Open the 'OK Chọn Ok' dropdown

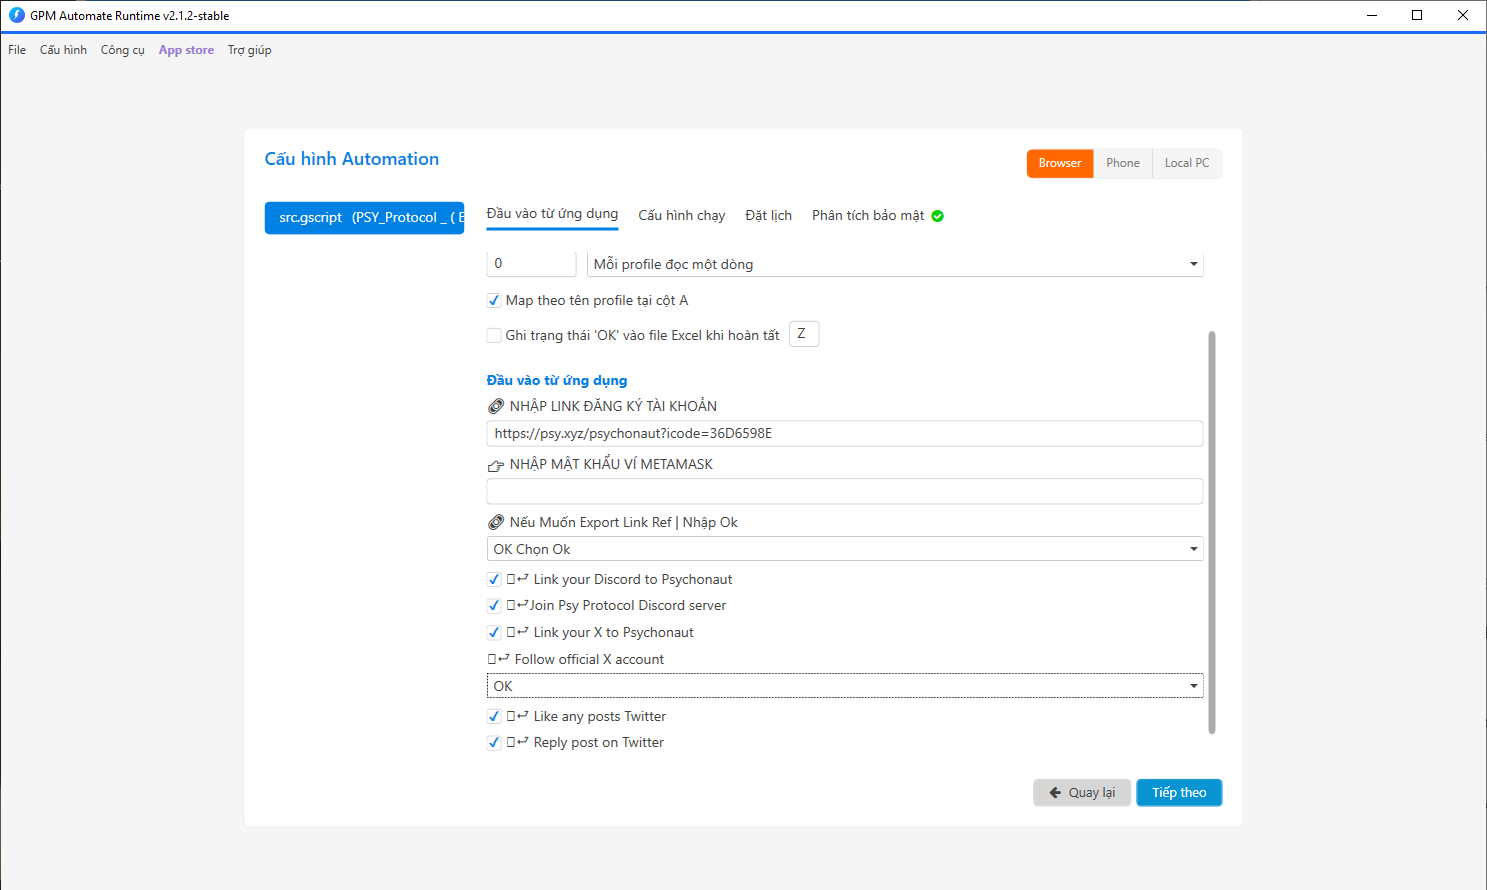point(1193,549)
